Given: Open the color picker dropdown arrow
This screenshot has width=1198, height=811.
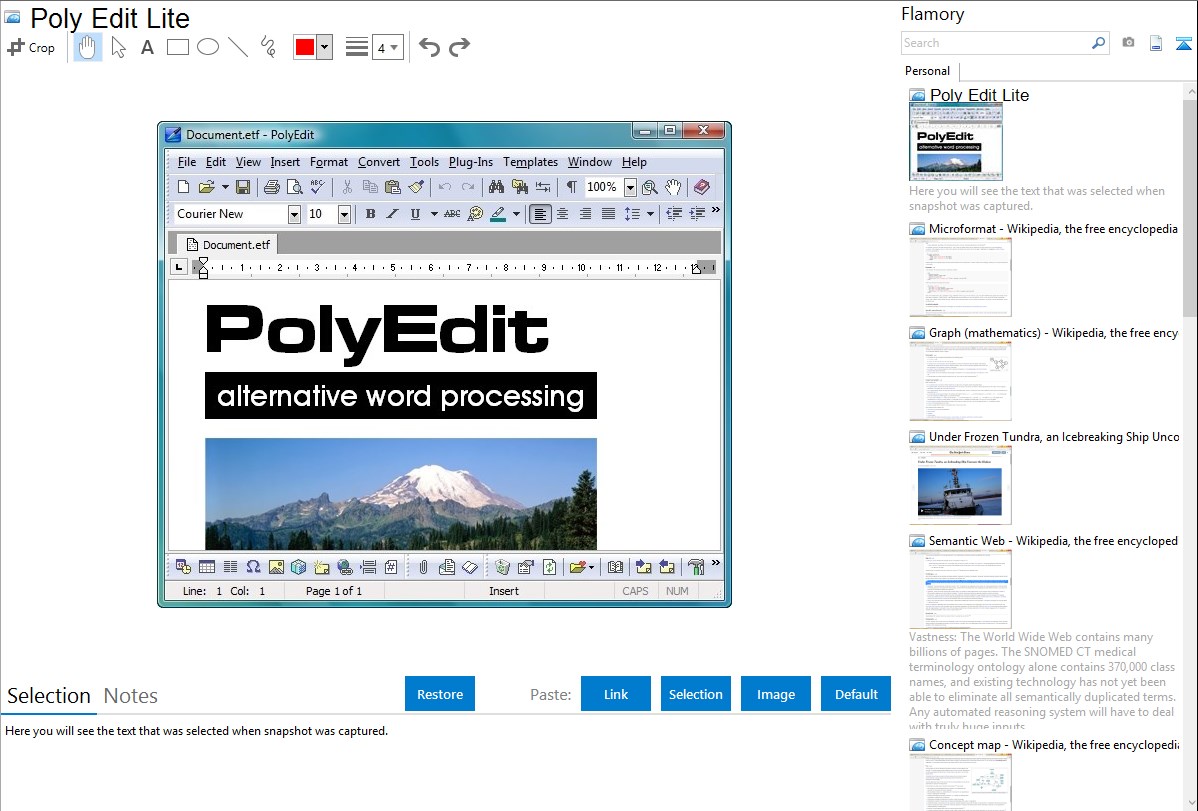Looking at the screenshot, I should pos(324,47).
